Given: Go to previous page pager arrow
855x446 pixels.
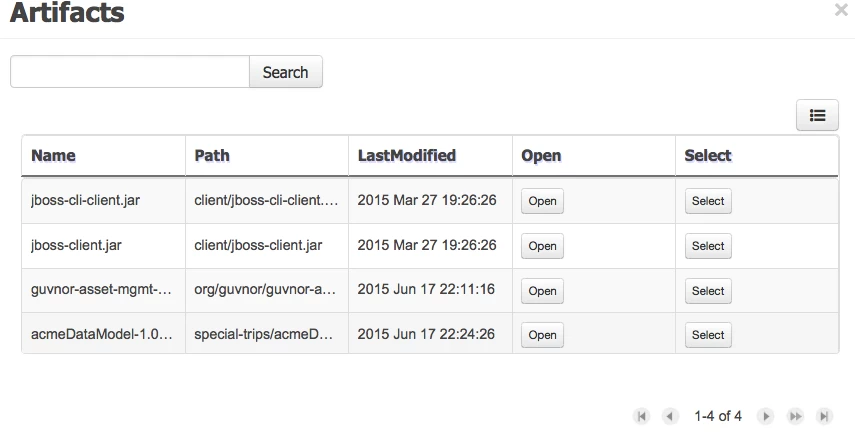Looking at the screenshot, I should (670, 417).
